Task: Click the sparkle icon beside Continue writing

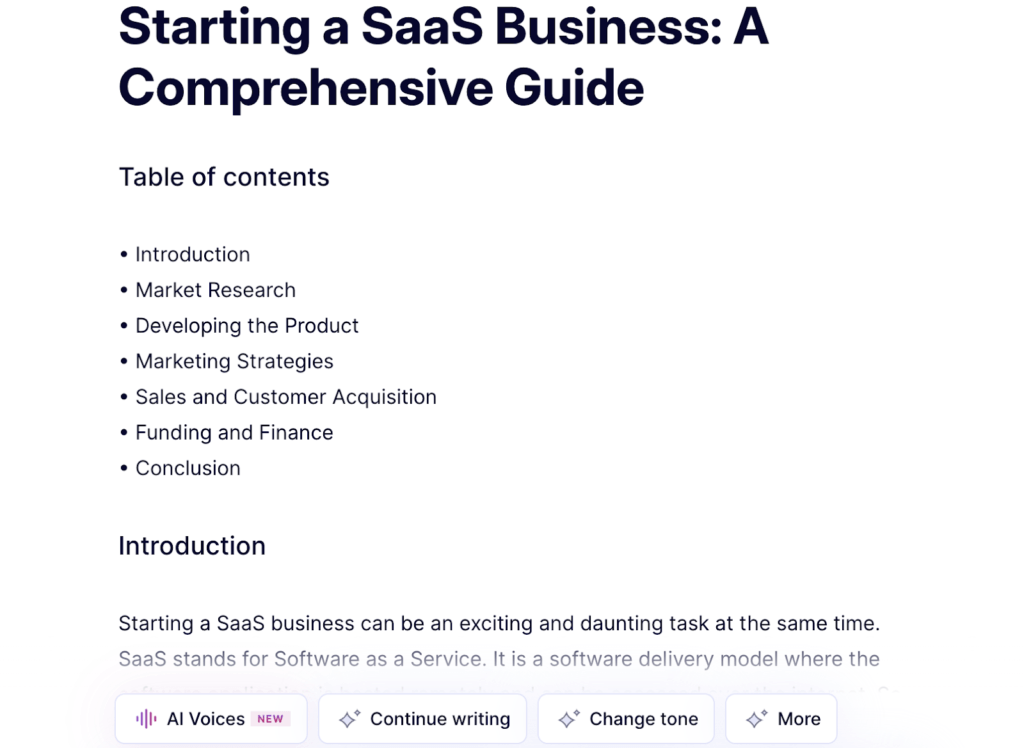Action: click(x=349, y=719)
